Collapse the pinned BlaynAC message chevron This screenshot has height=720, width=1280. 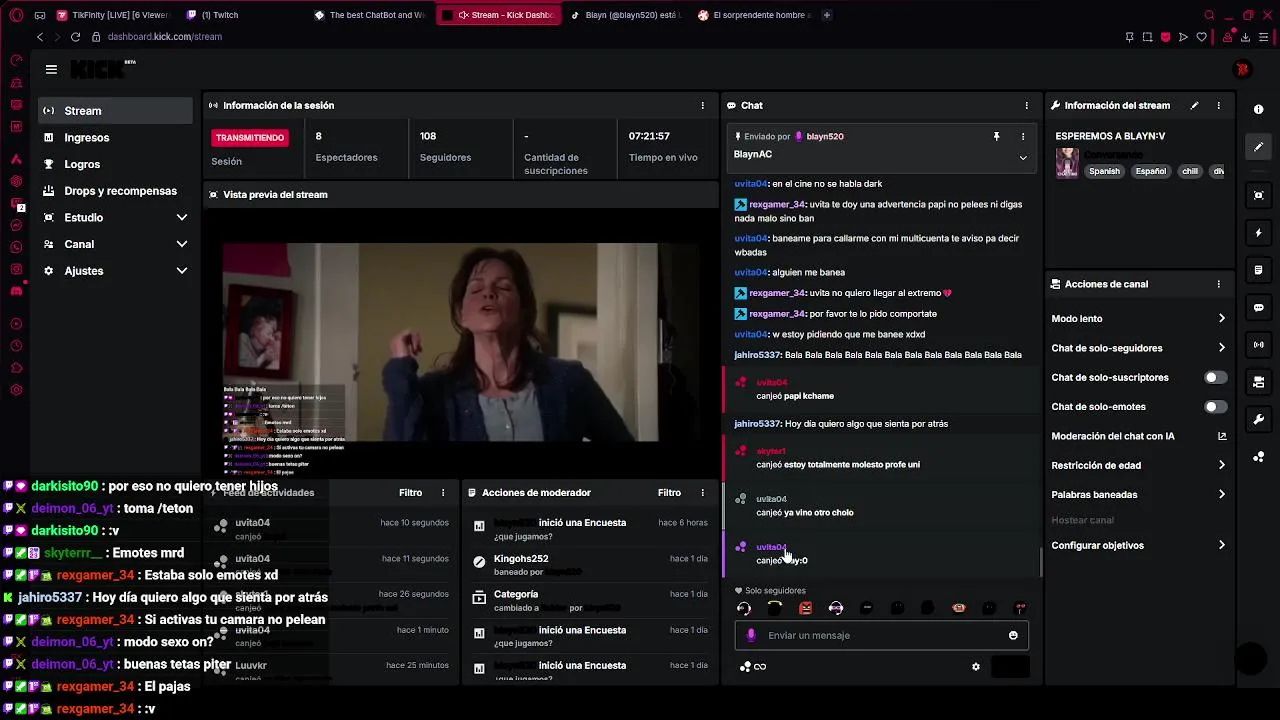point(1022,157)
